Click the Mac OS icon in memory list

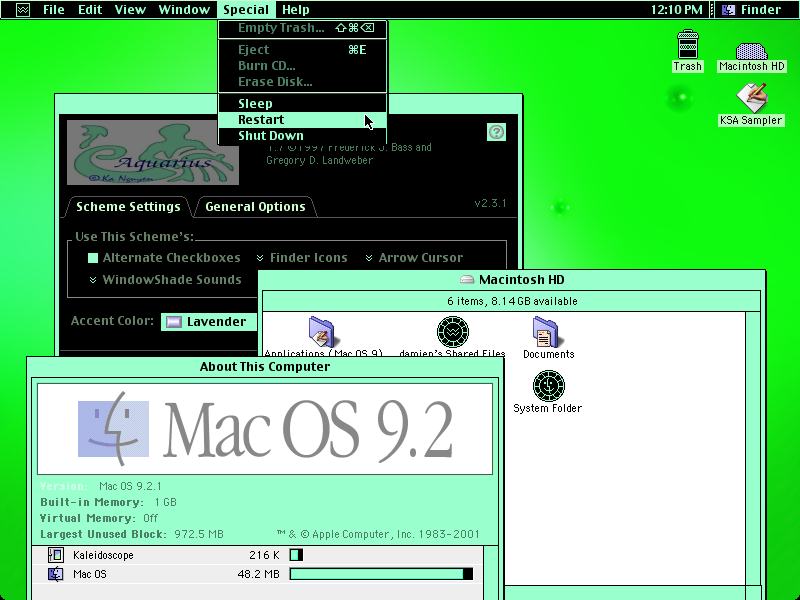56,574
